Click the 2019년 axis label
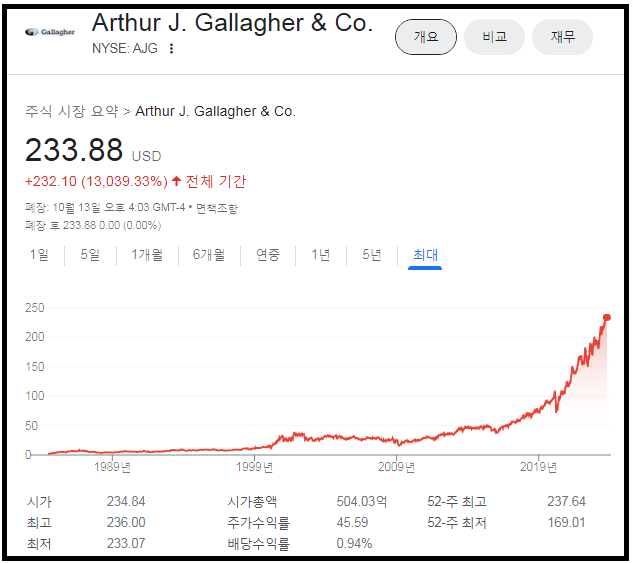 click(538, 467)
